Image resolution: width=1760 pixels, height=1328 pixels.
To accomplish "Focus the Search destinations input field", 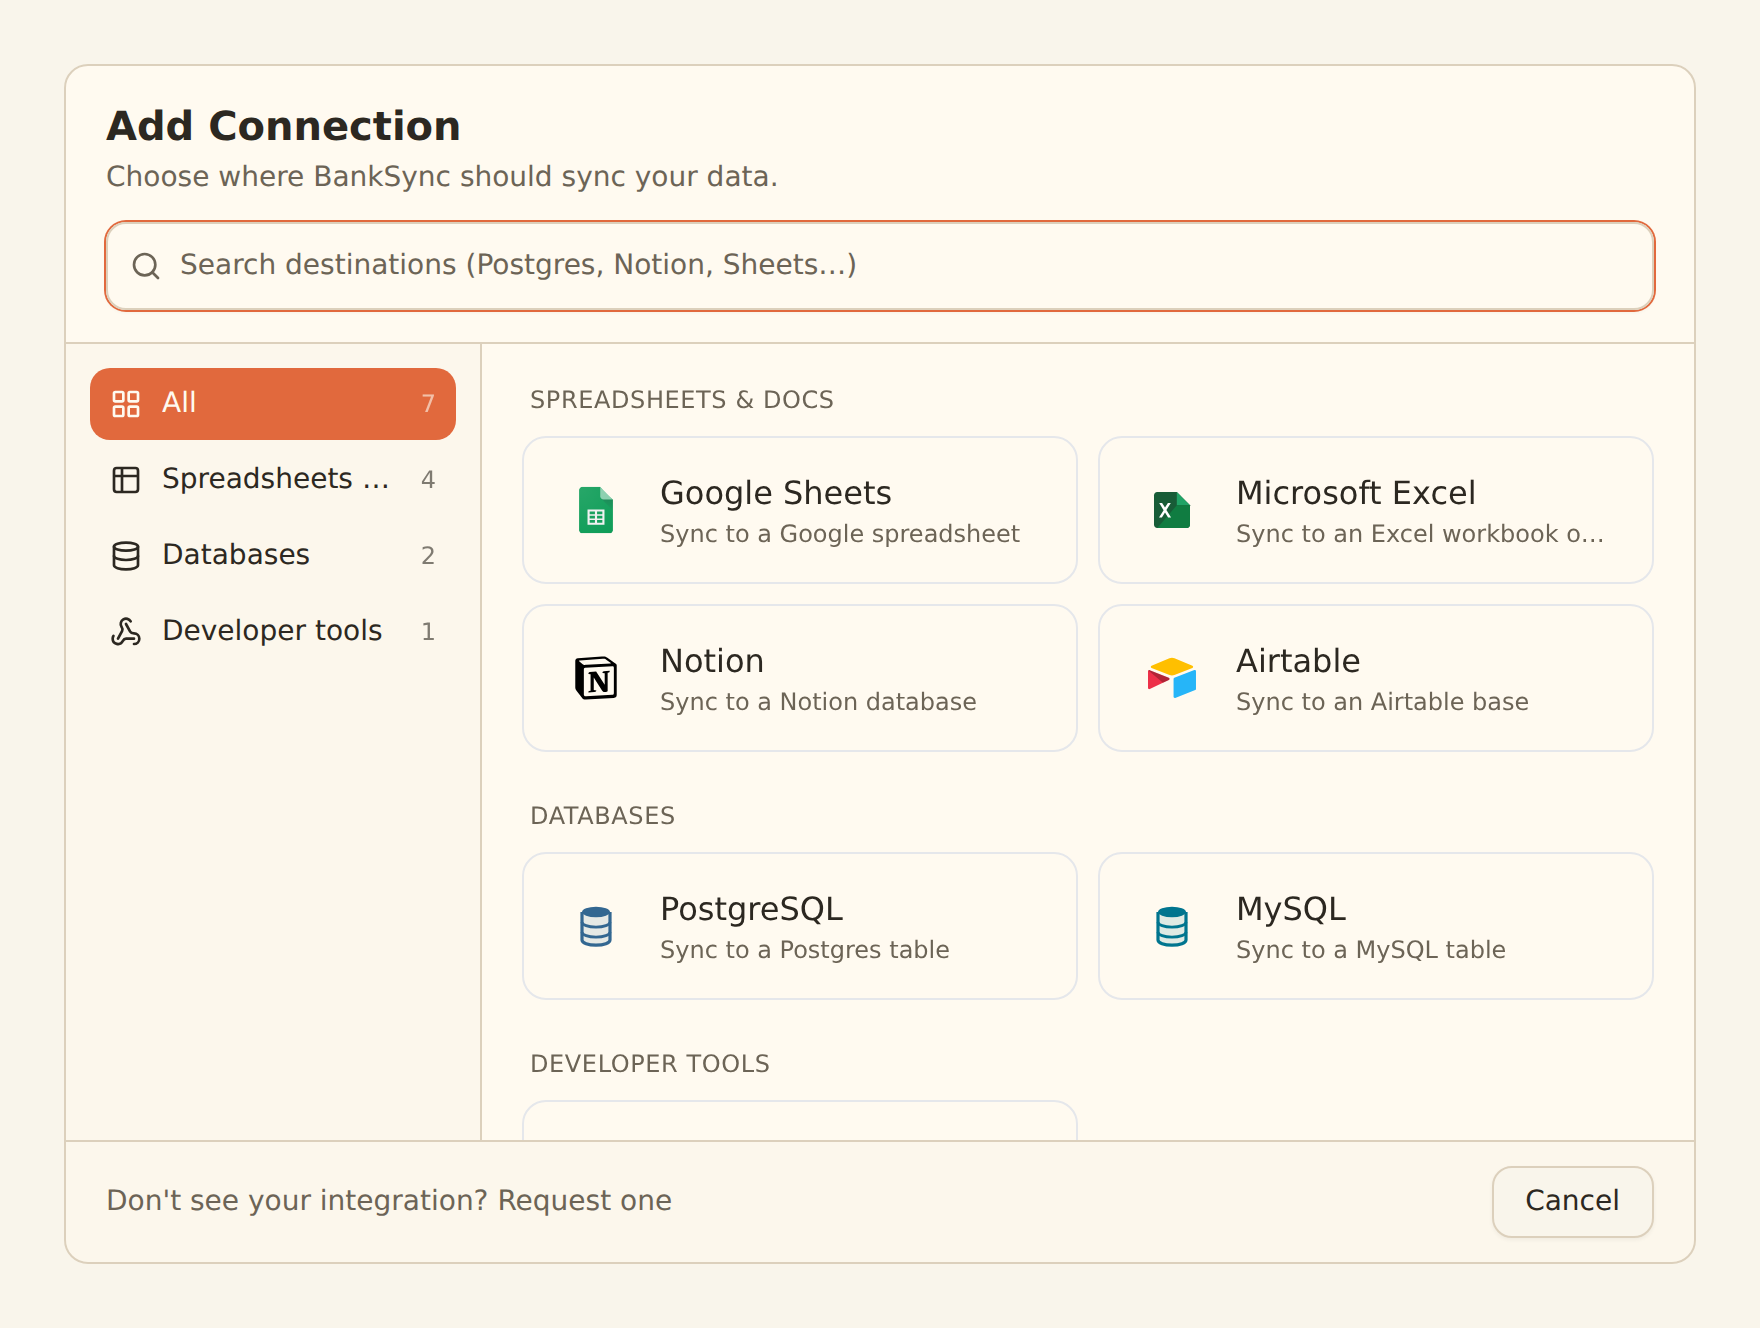I will [x=880, y=266].
